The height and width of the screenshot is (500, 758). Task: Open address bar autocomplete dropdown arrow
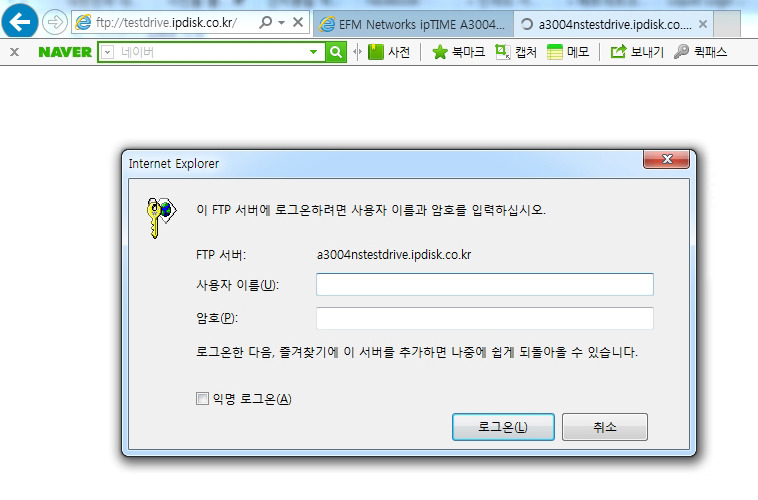click(x=281, y=23)
